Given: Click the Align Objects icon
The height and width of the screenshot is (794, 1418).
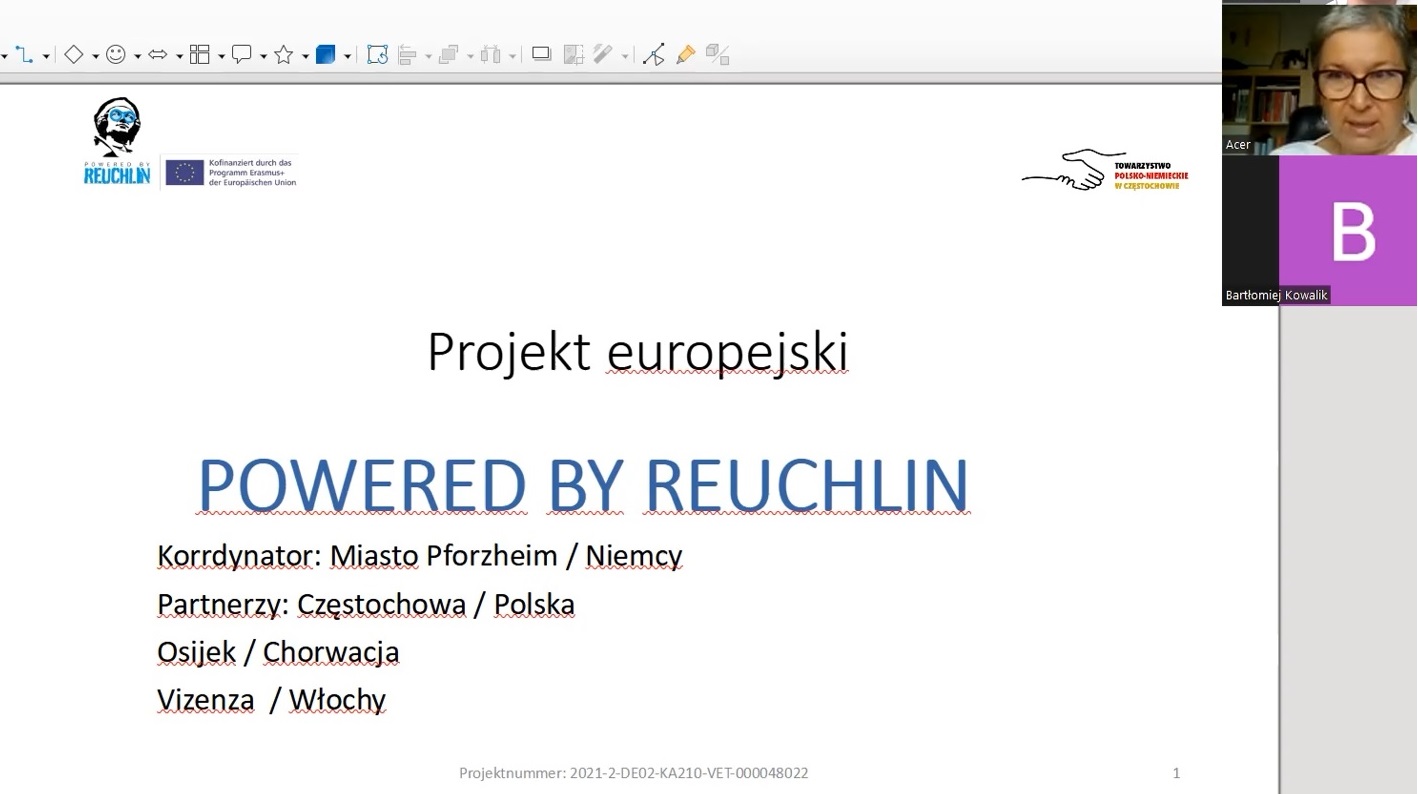Looking at the screenshot, I should (407, 55).
